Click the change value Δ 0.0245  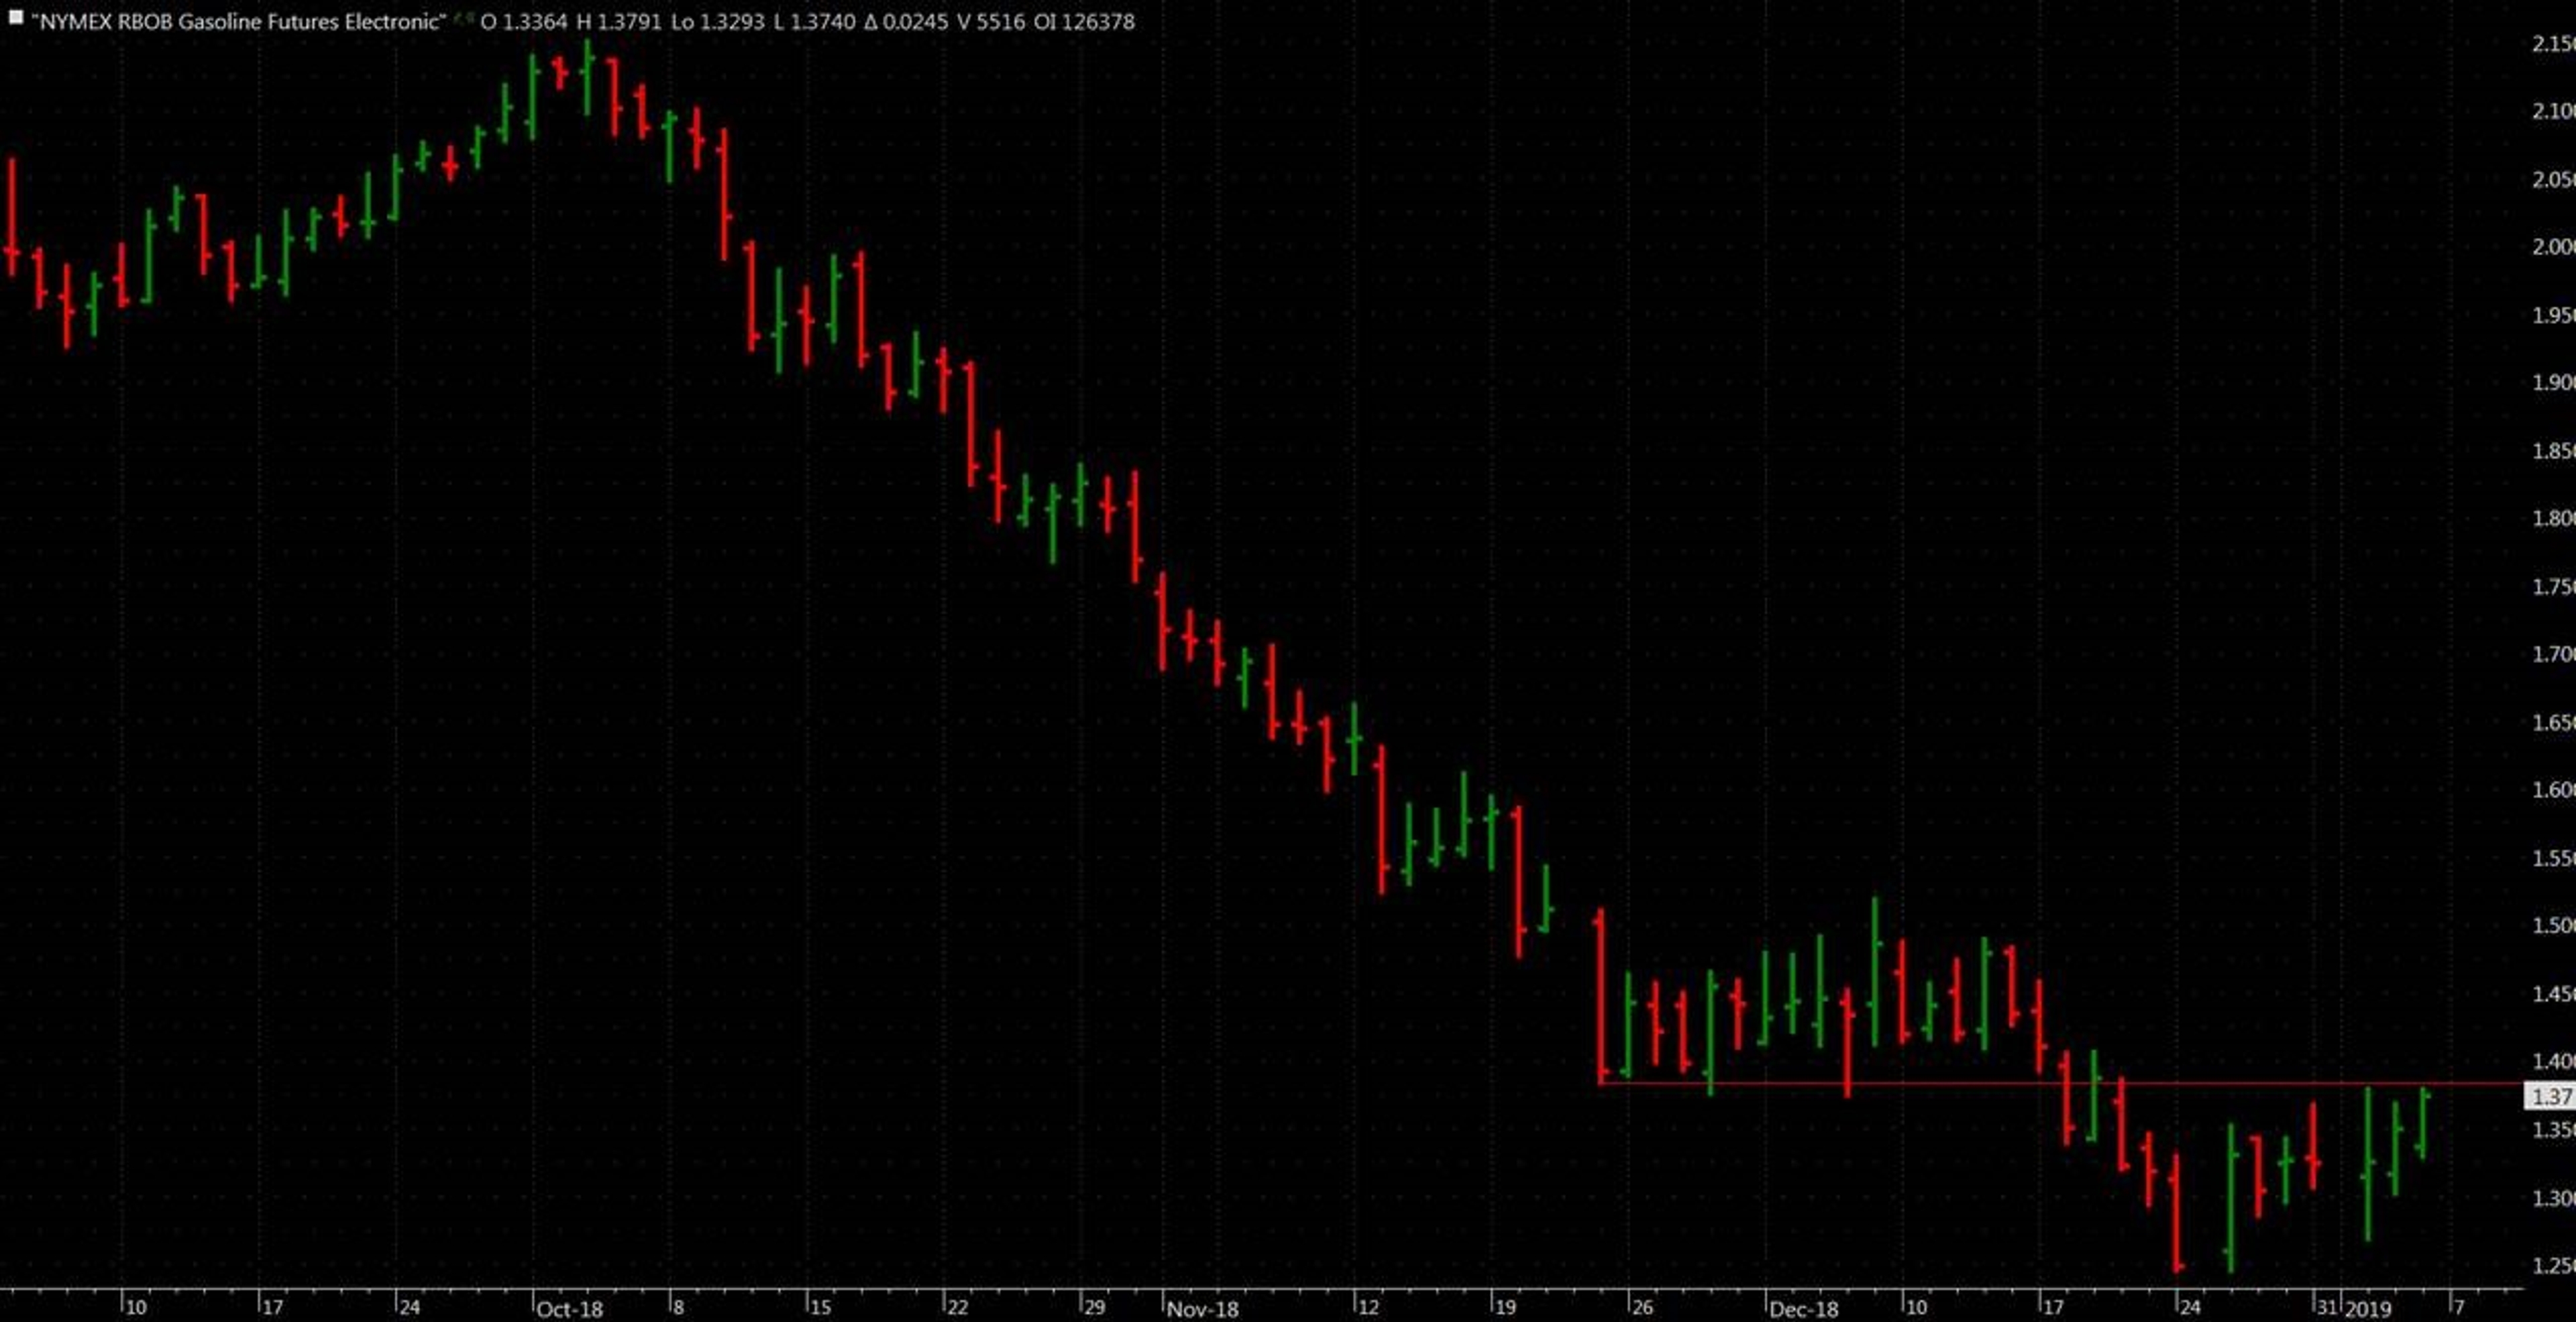[x=906, y=21]
